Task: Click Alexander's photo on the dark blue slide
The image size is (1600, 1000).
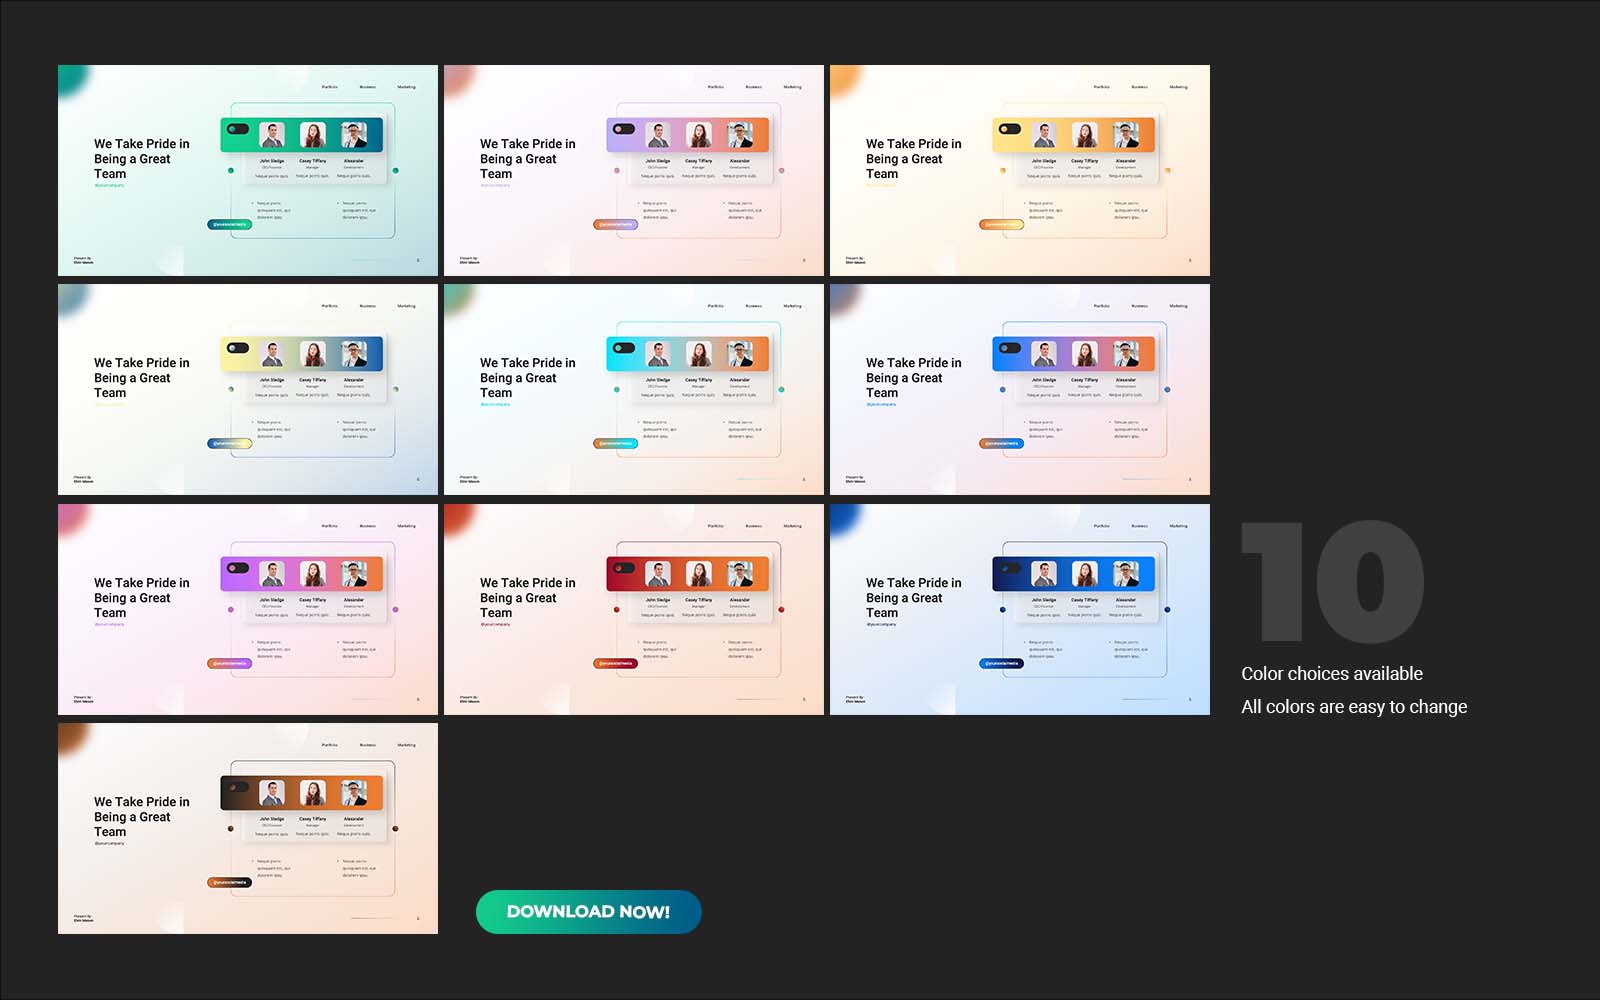Action: coord(1126,574)
